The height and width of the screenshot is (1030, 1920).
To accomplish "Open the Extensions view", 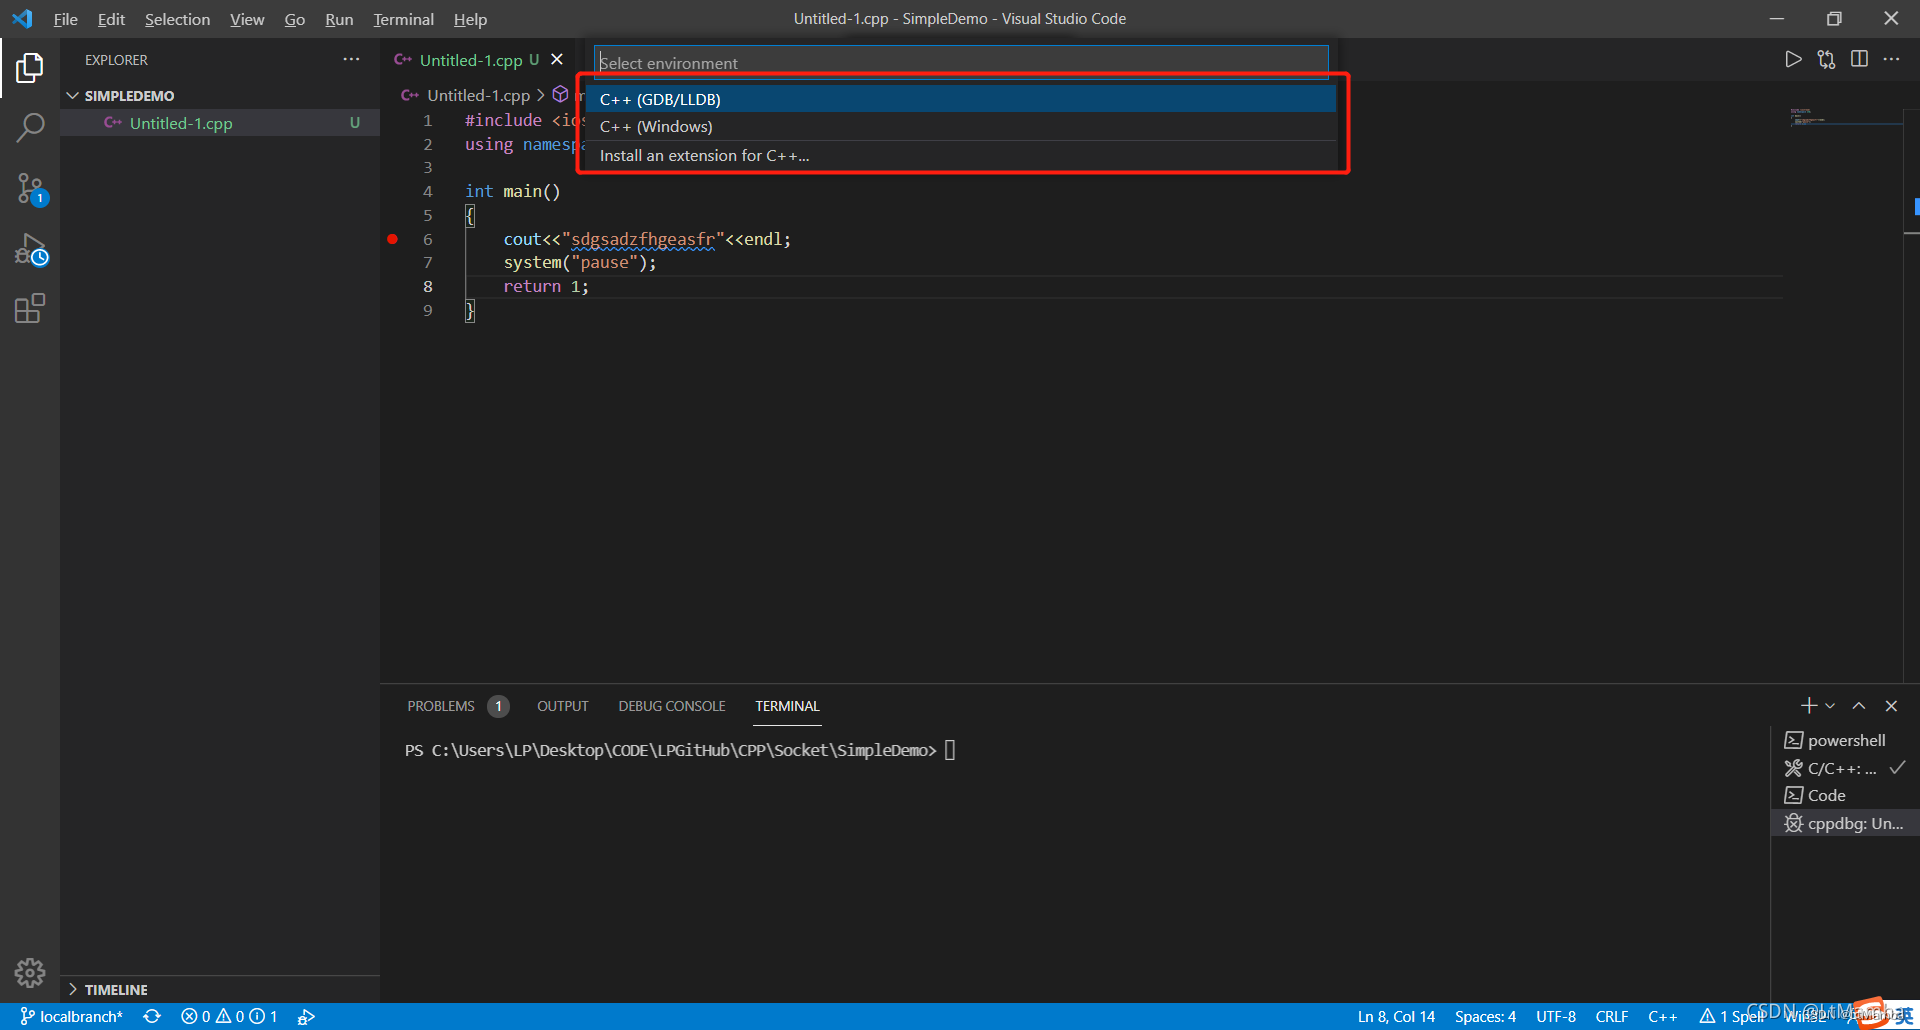I will click(30, 308).
